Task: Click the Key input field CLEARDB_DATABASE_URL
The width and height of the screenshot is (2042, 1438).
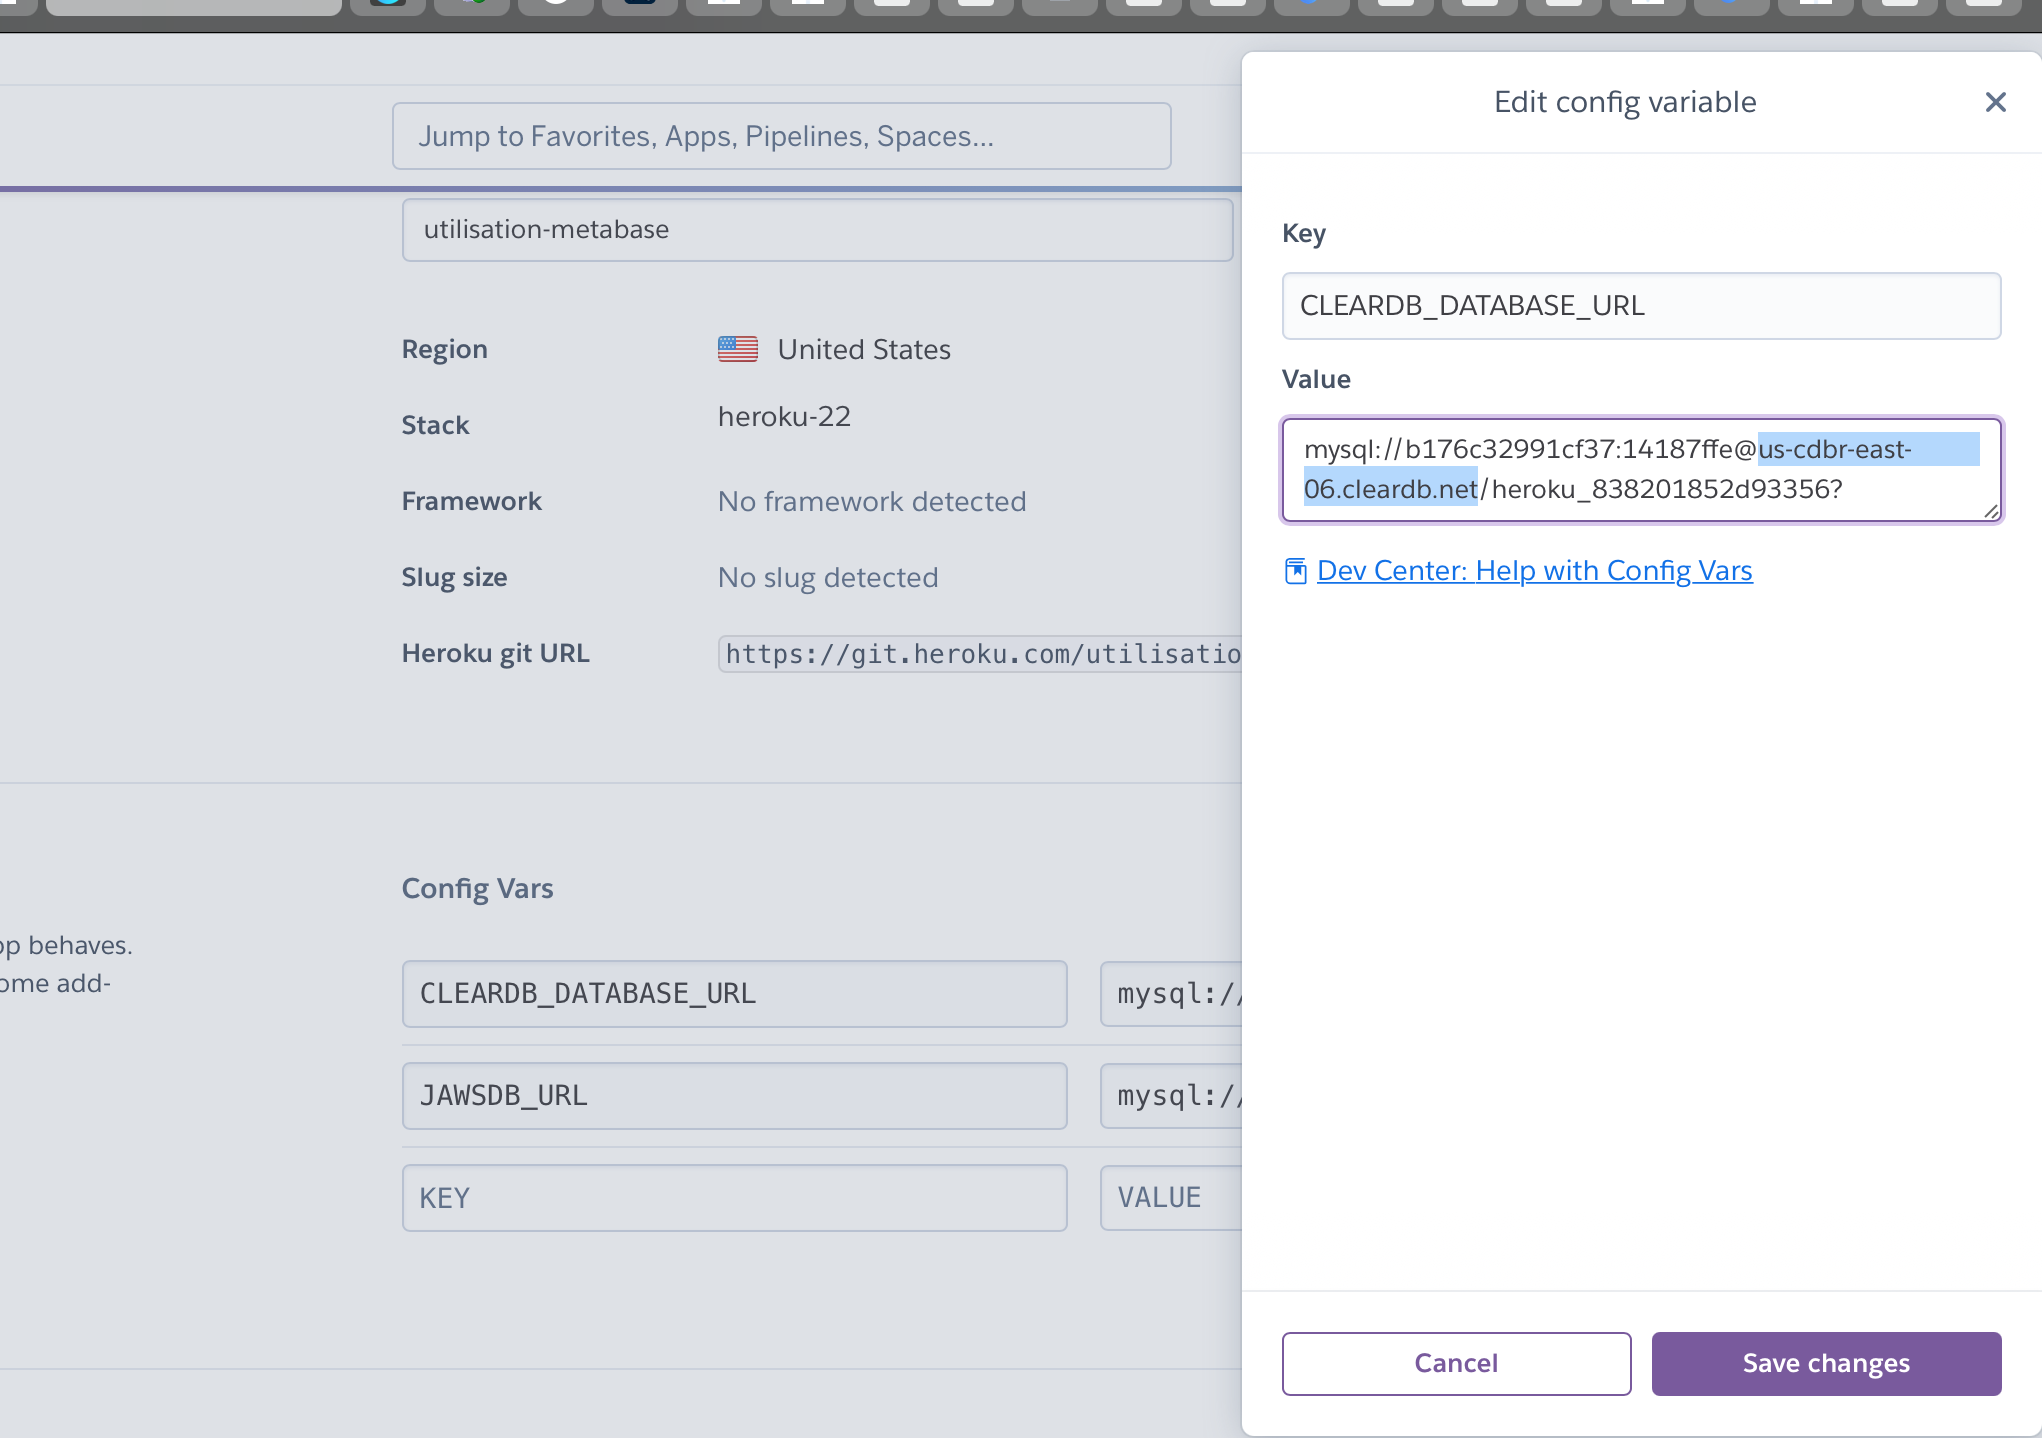Action: point(1641,306)
